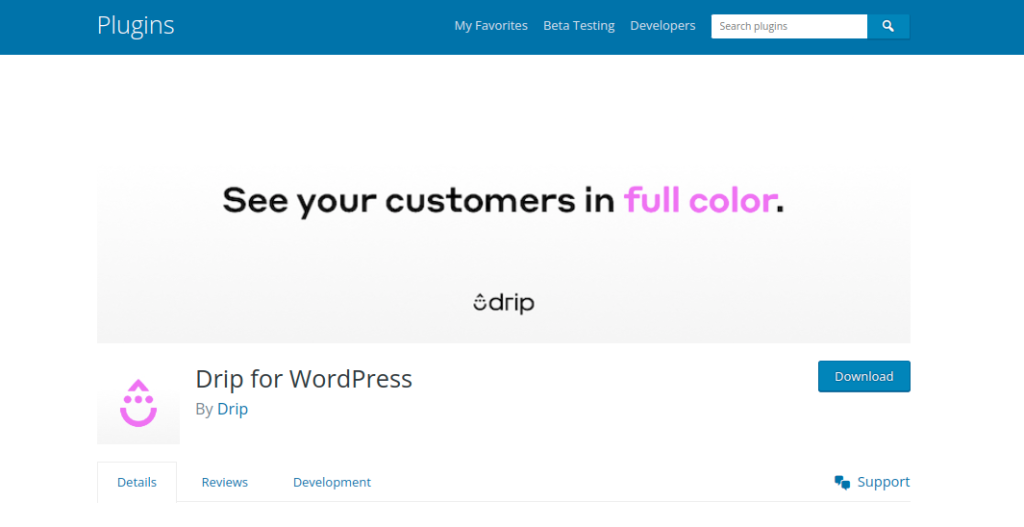Switch to the Development tab
Image resolution: width=1024 pixels, height=527 pixels.
pos(332,482)
